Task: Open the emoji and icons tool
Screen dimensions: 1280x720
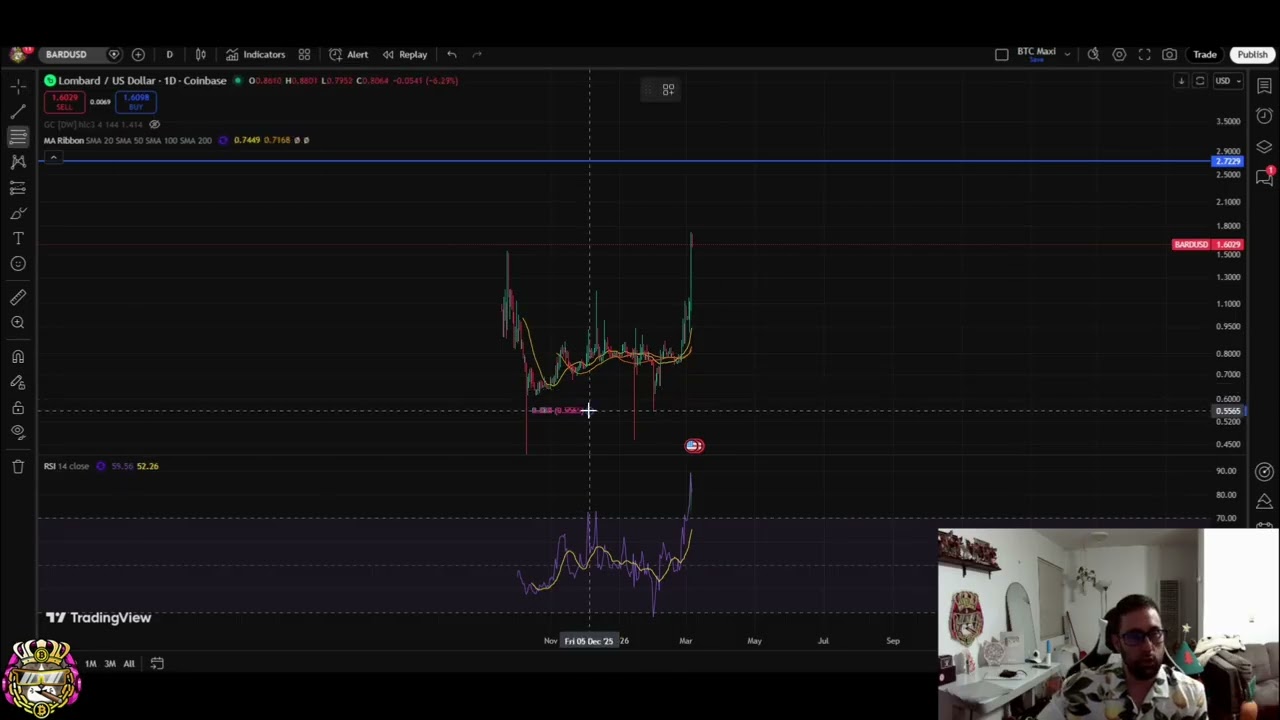Action: [x=18, y=264]
